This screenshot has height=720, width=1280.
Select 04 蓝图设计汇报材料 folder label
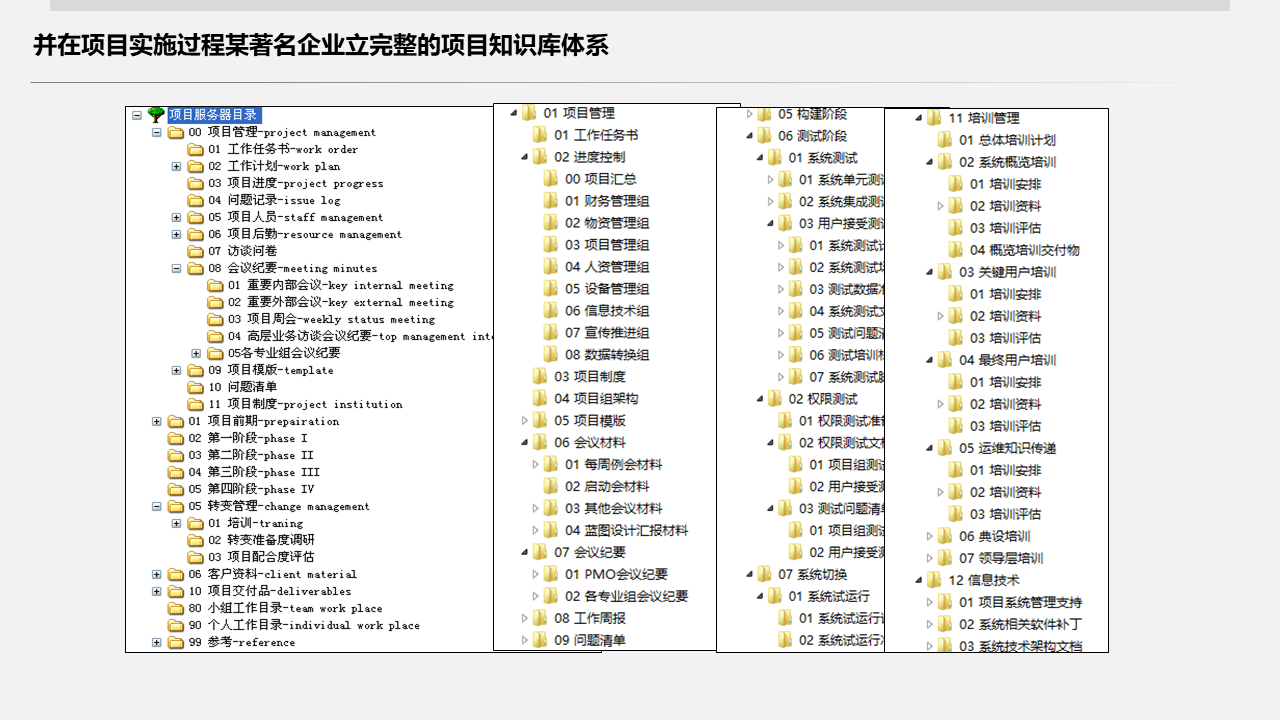tap(626, 530)
